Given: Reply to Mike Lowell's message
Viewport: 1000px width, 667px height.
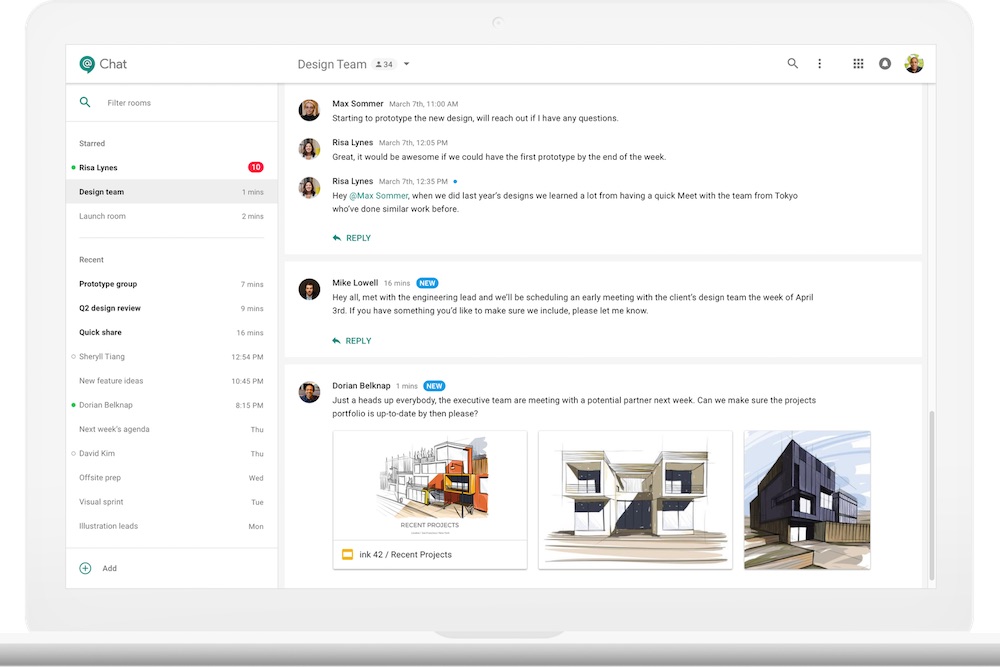Looking at the screenshot, I should [x=352, y=341].
